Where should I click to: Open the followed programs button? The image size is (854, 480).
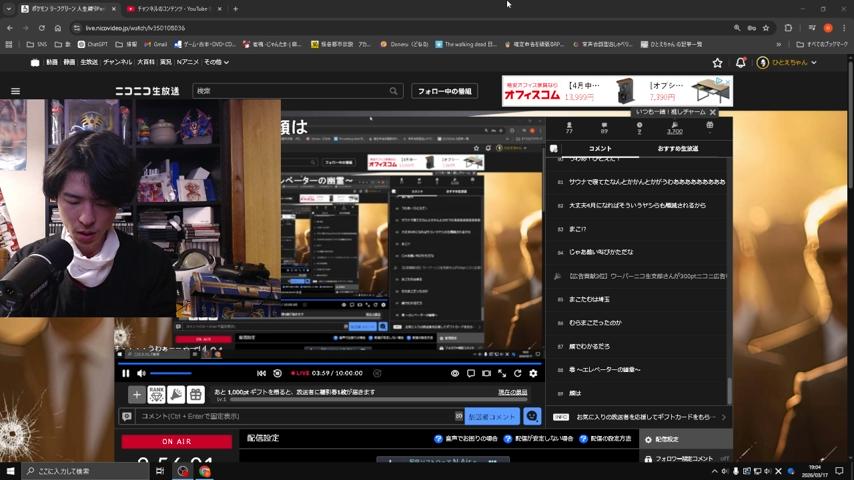pyautogui.click(x=444, y=91)
